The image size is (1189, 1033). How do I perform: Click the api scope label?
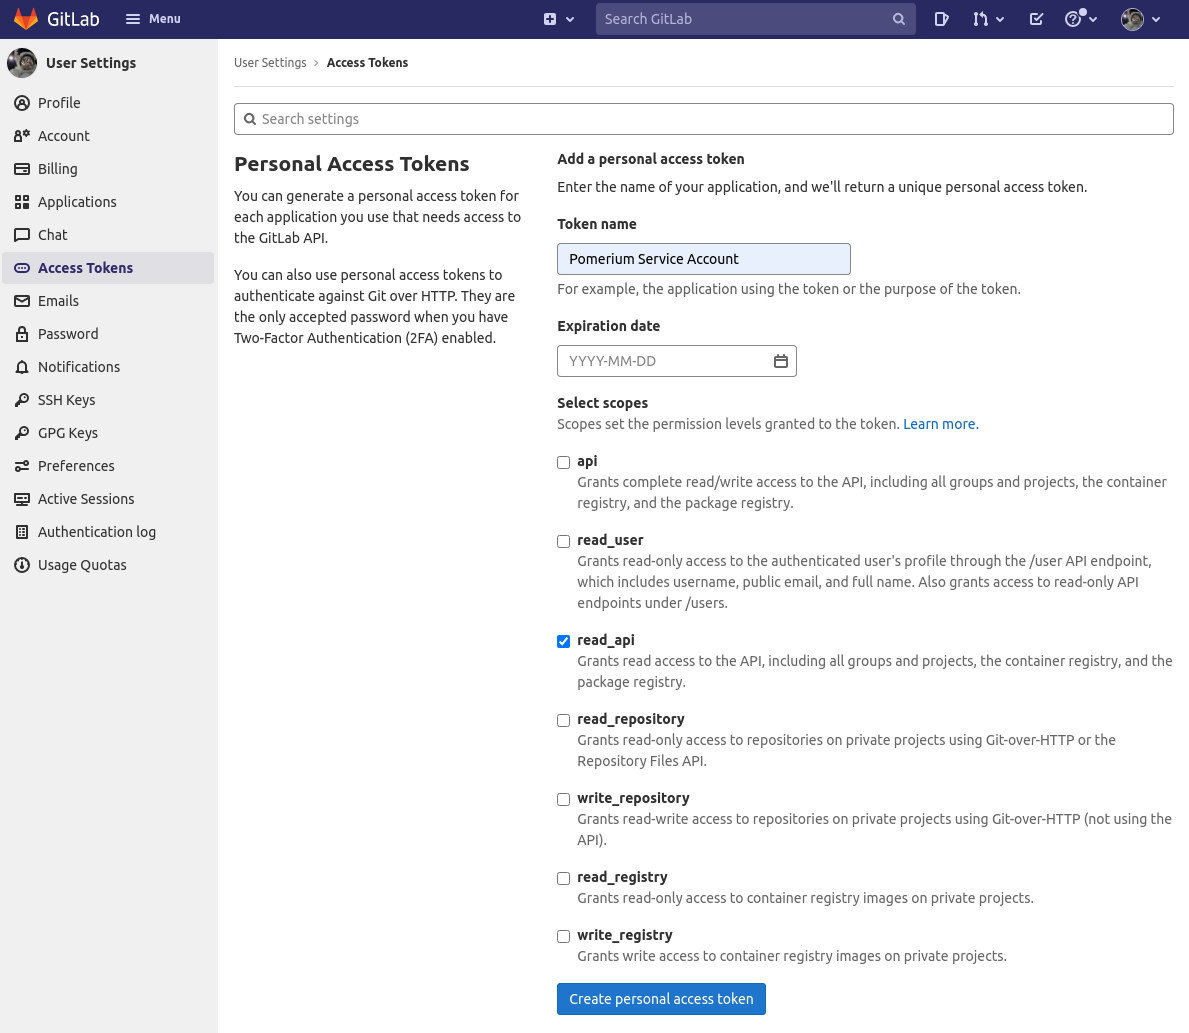point(587,461)
